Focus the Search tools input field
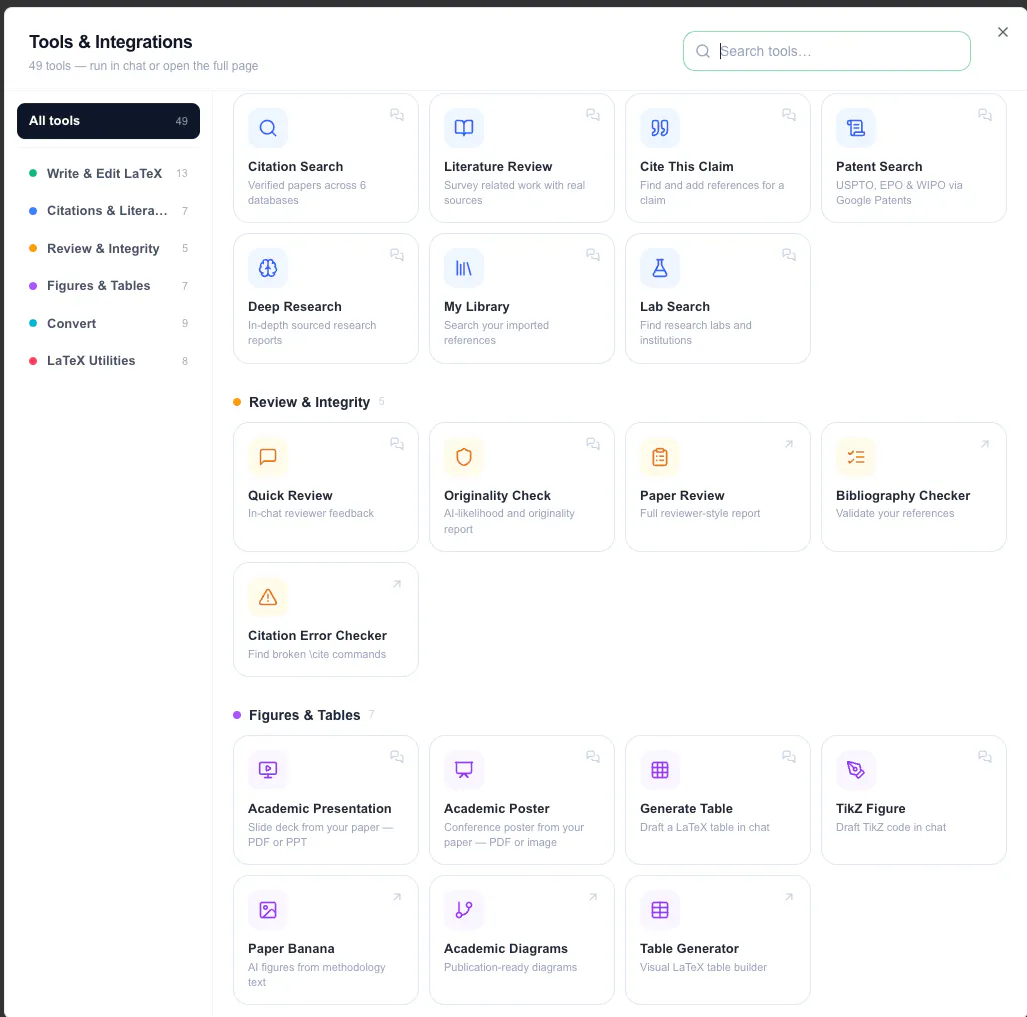The width and height of the screenshot is (1027, 1017). [826, 51]
